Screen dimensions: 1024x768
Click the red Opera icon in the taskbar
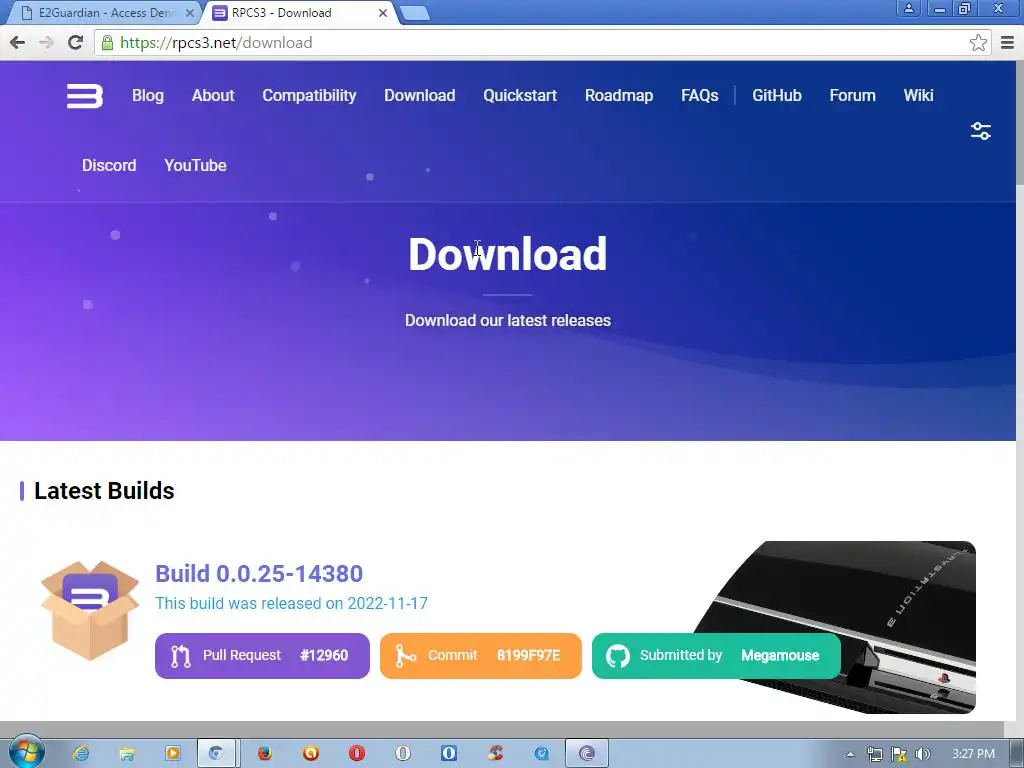point(357,754)
